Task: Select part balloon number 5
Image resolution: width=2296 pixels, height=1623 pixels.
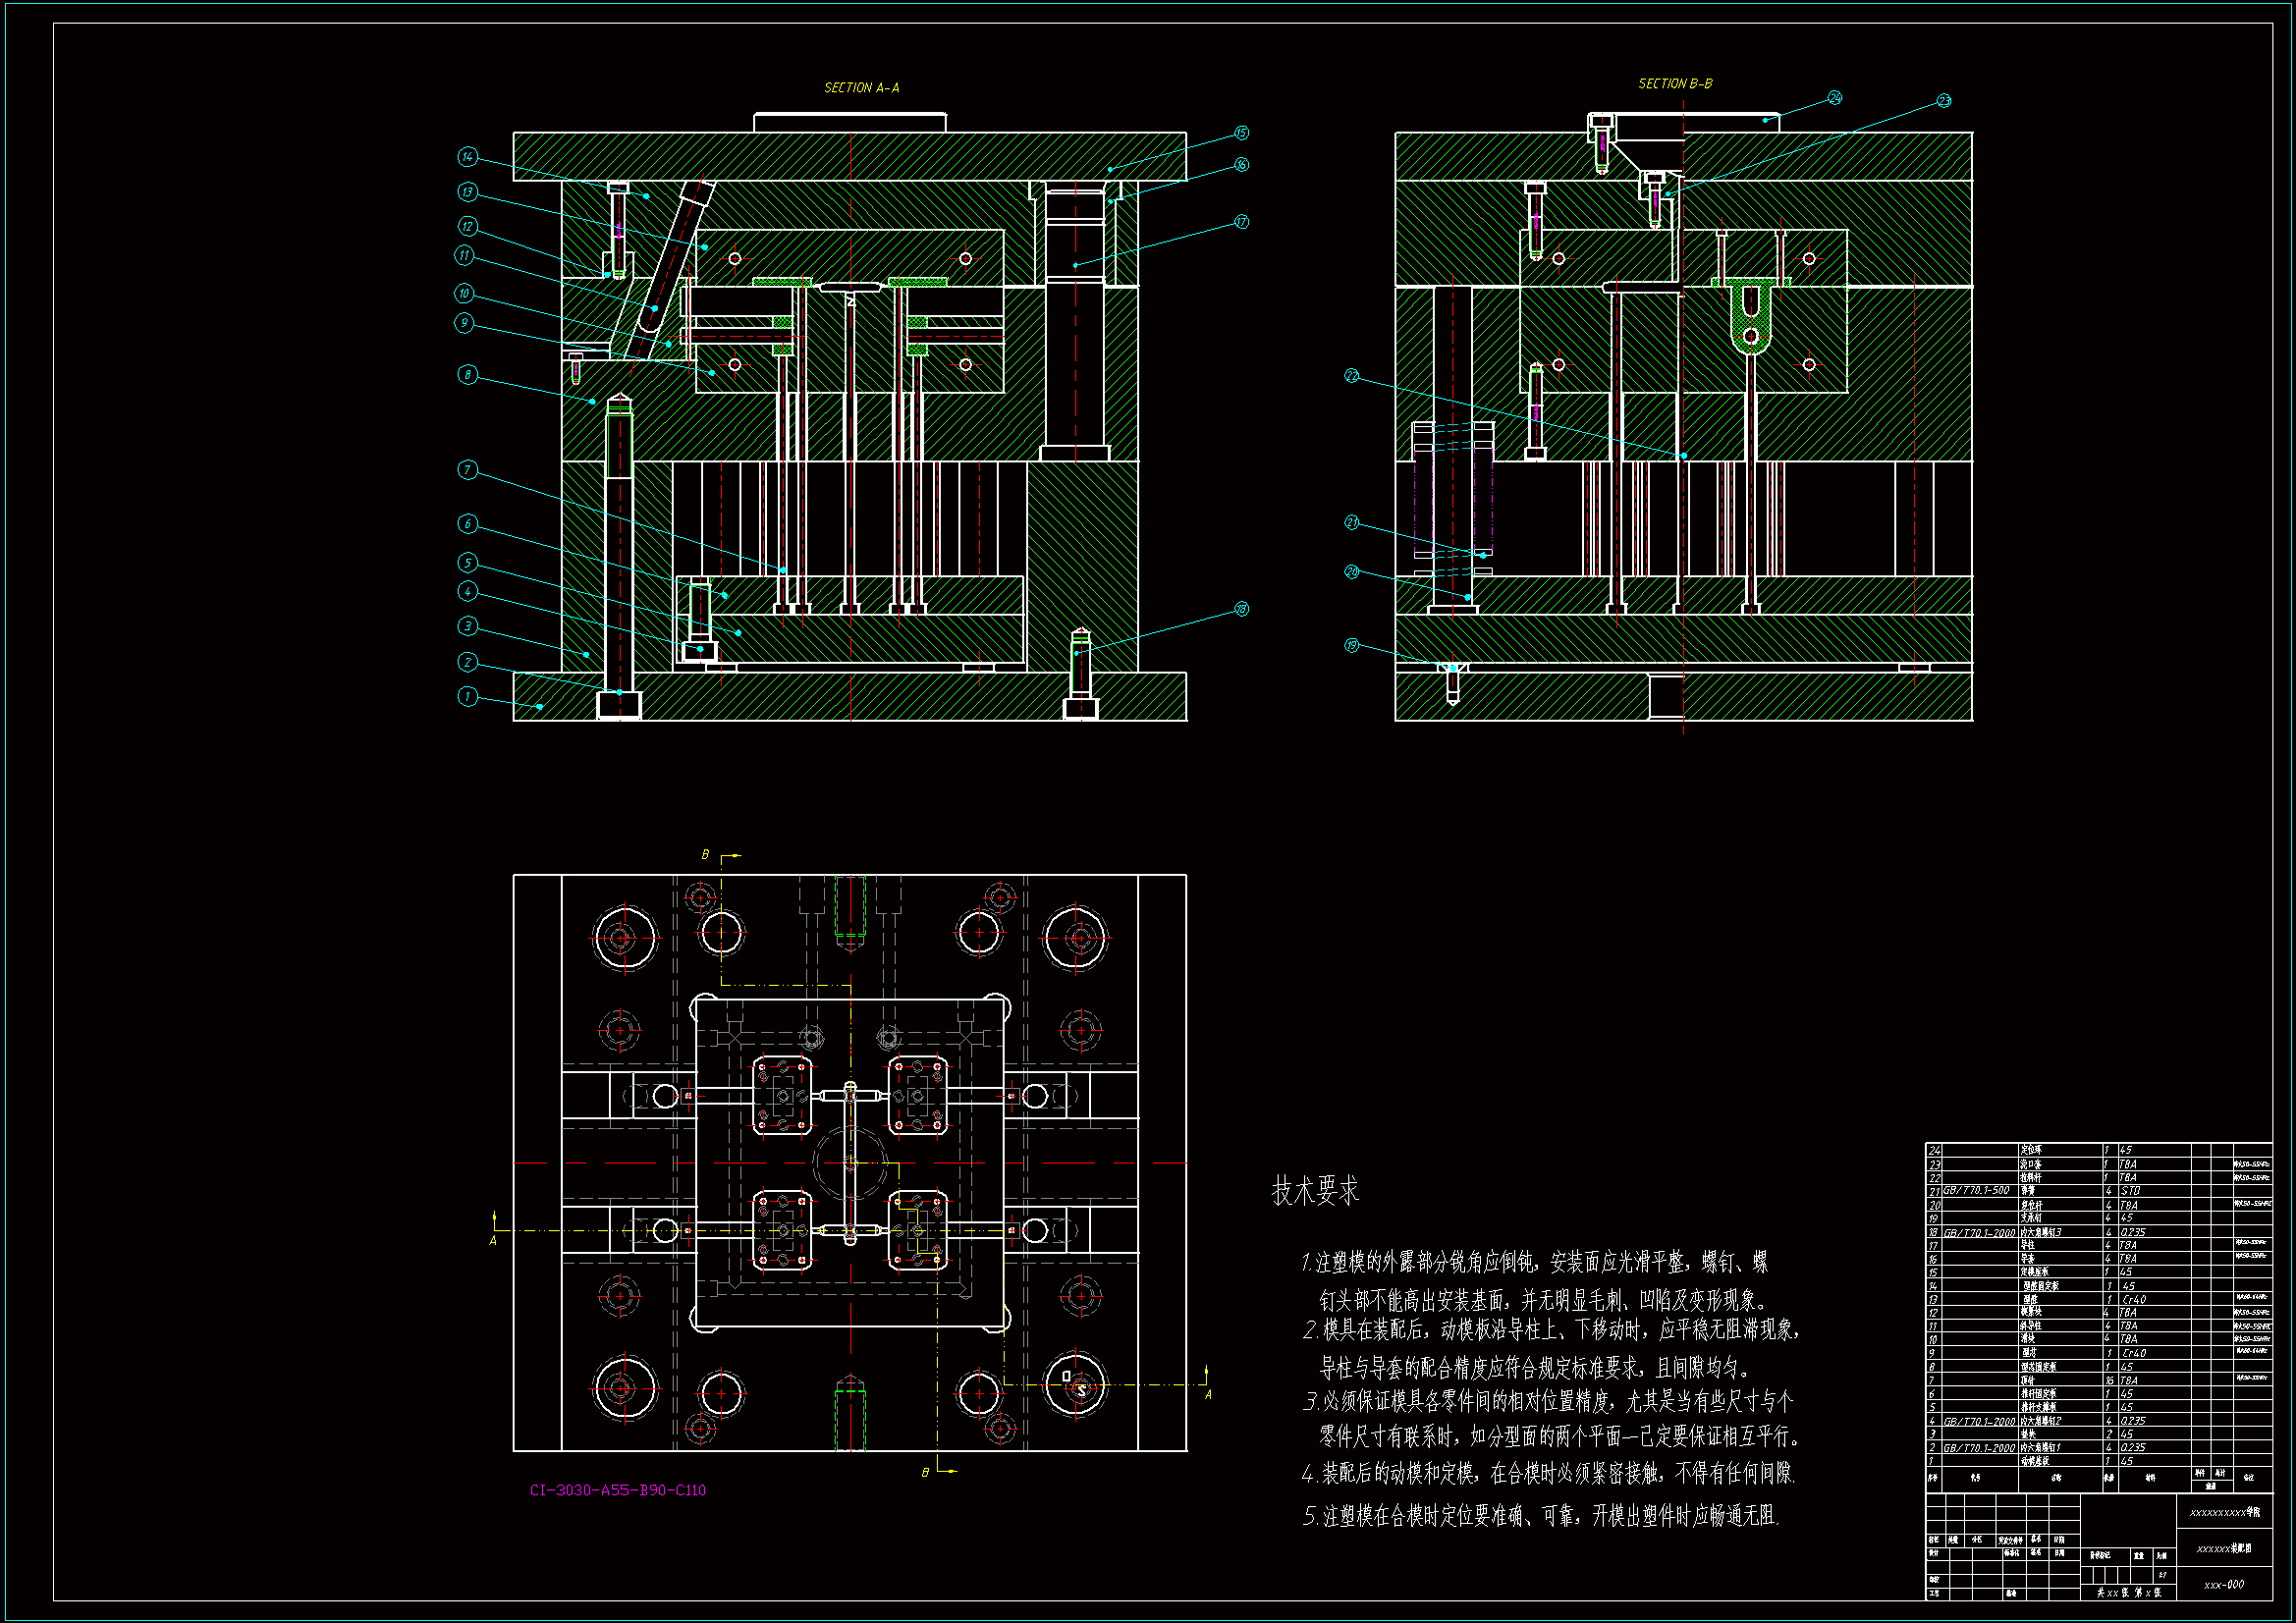Action: coord(467,562)
